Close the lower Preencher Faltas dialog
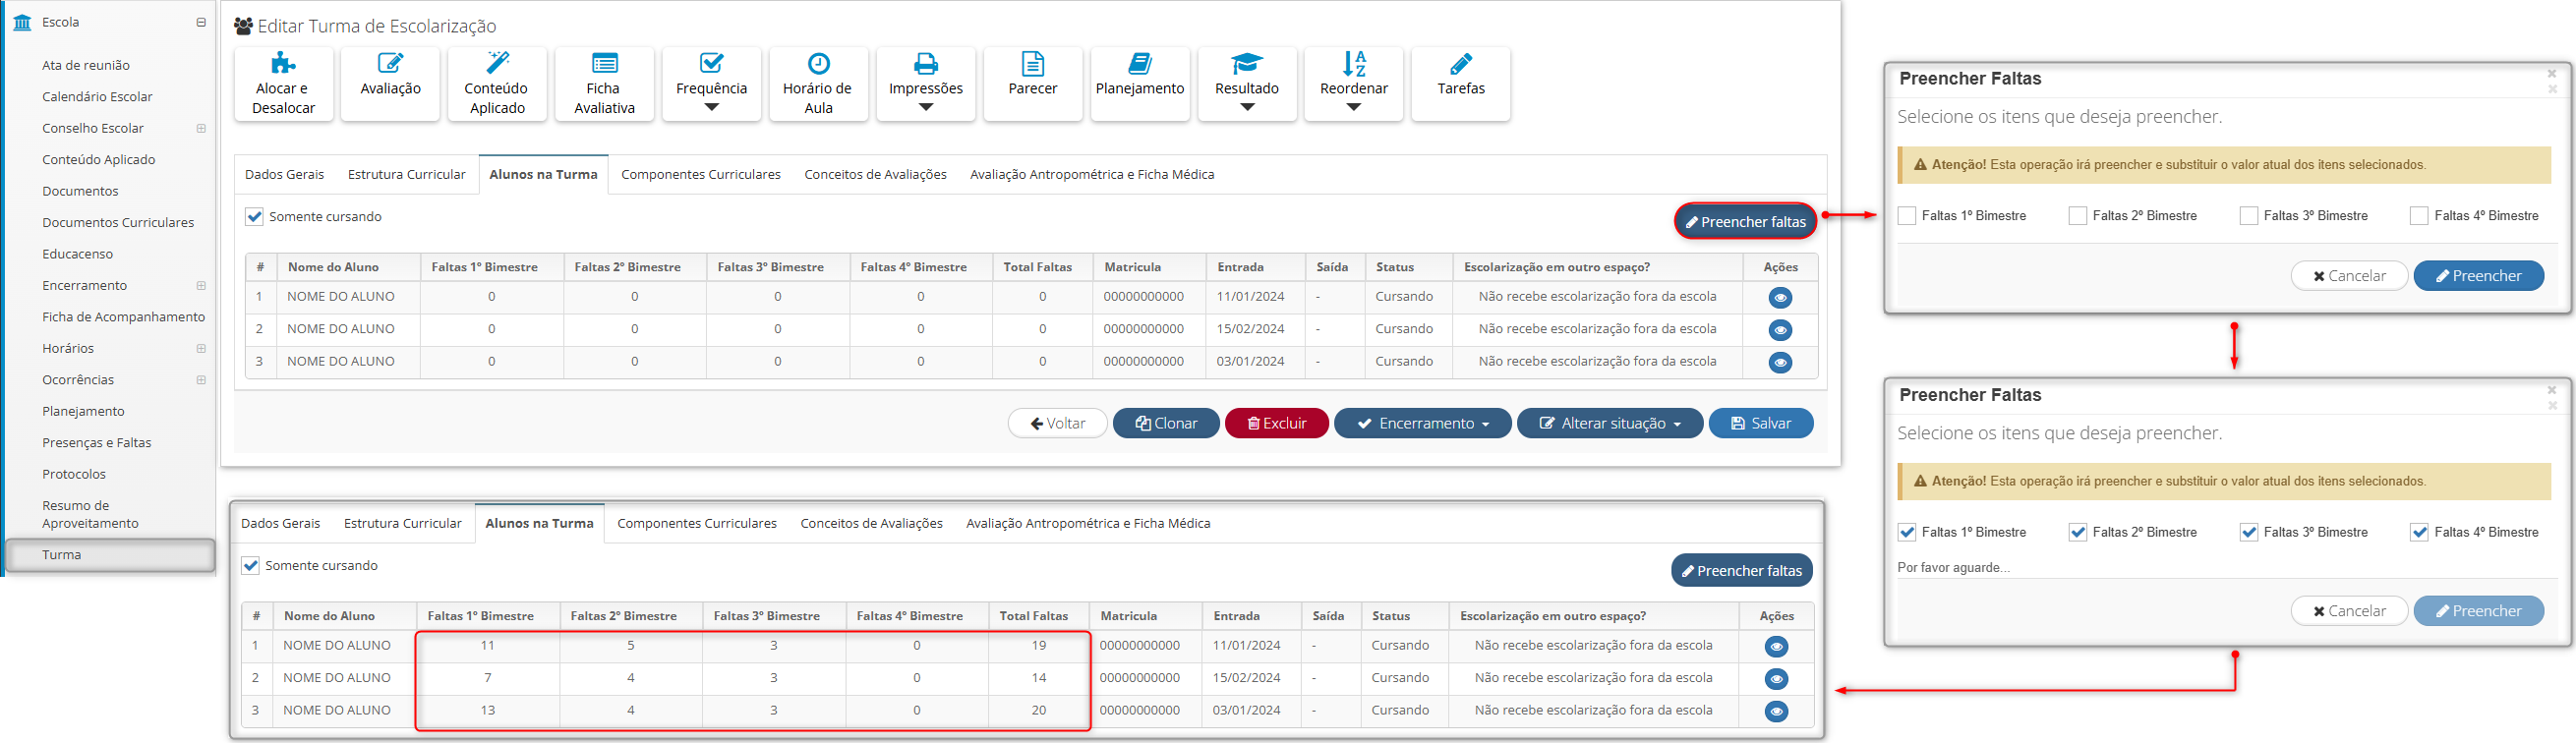This screenshot has height=743, width=2576. [x=2551, y=390]
